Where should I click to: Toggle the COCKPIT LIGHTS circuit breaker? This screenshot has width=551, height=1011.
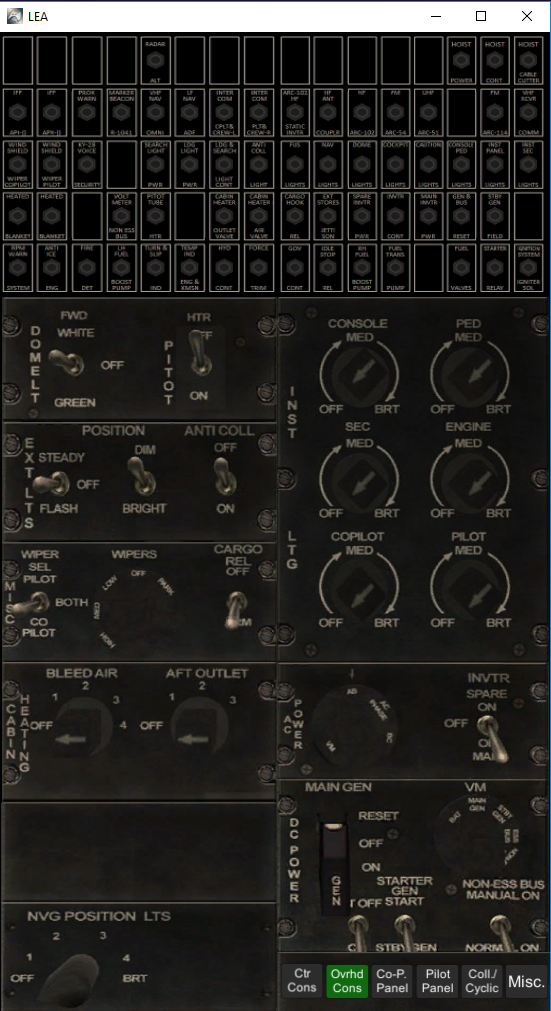point(394,164)
